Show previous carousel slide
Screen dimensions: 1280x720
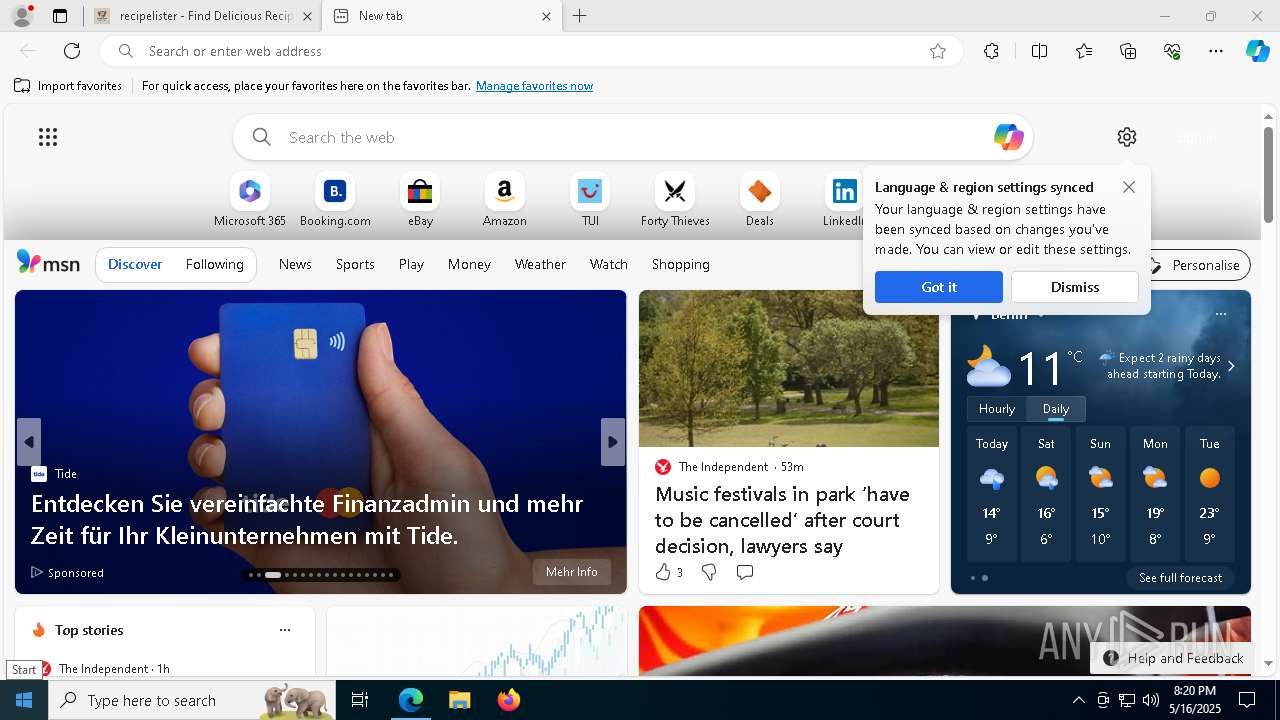(29, 442)
